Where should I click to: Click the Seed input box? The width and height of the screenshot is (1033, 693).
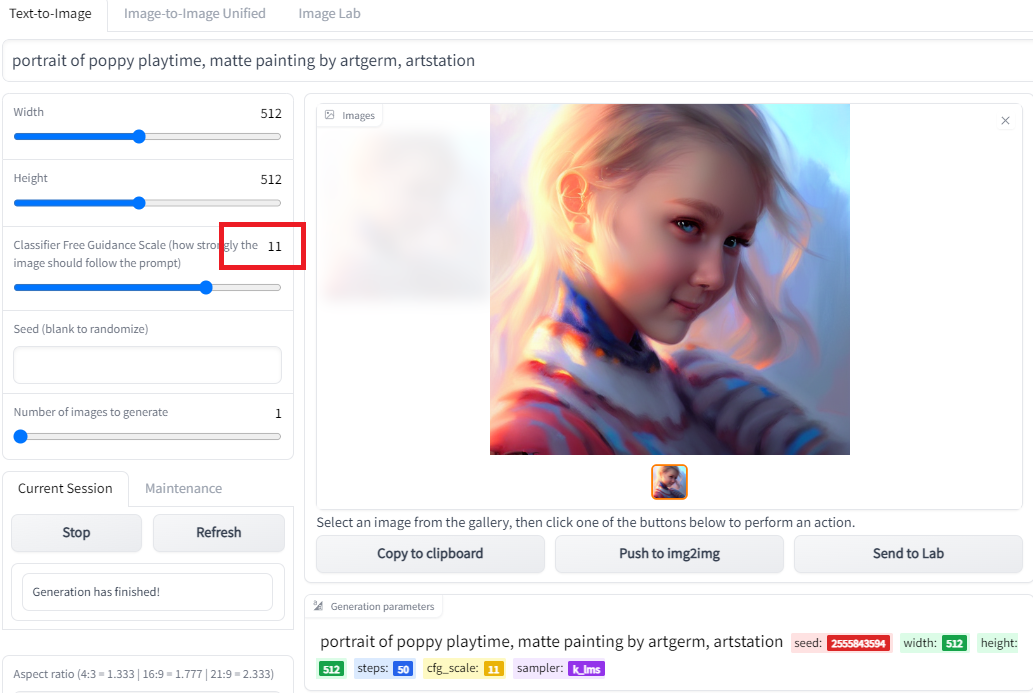pos(148,365)
